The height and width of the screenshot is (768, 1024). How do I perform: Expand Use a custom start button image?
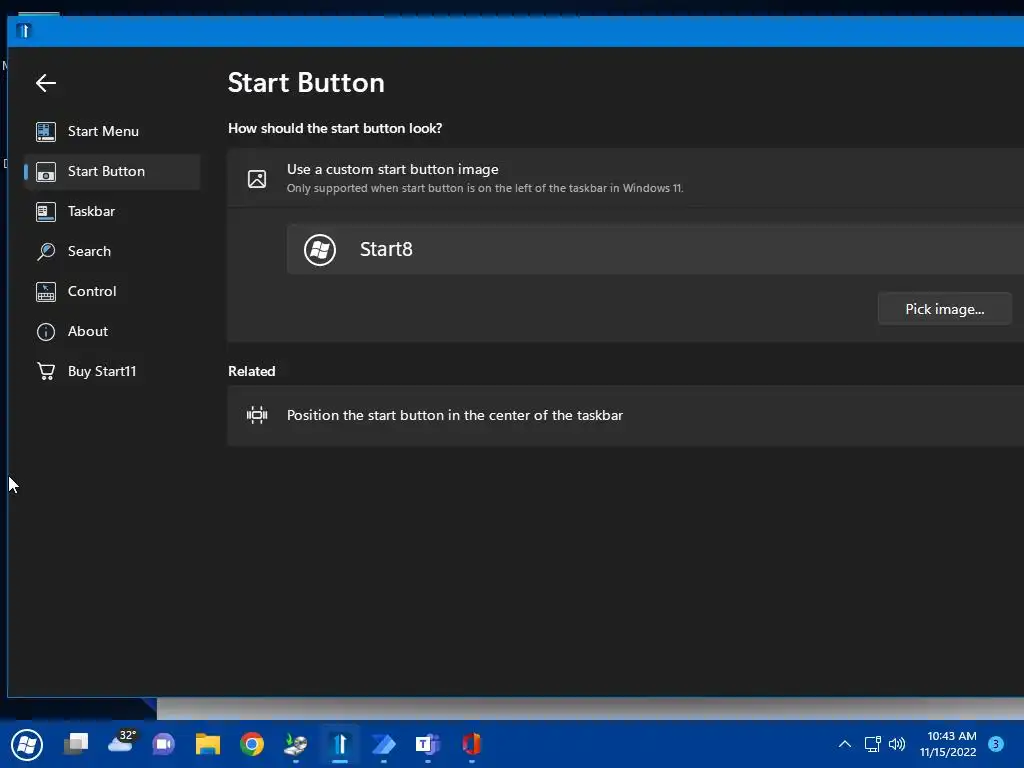[626, 178]
